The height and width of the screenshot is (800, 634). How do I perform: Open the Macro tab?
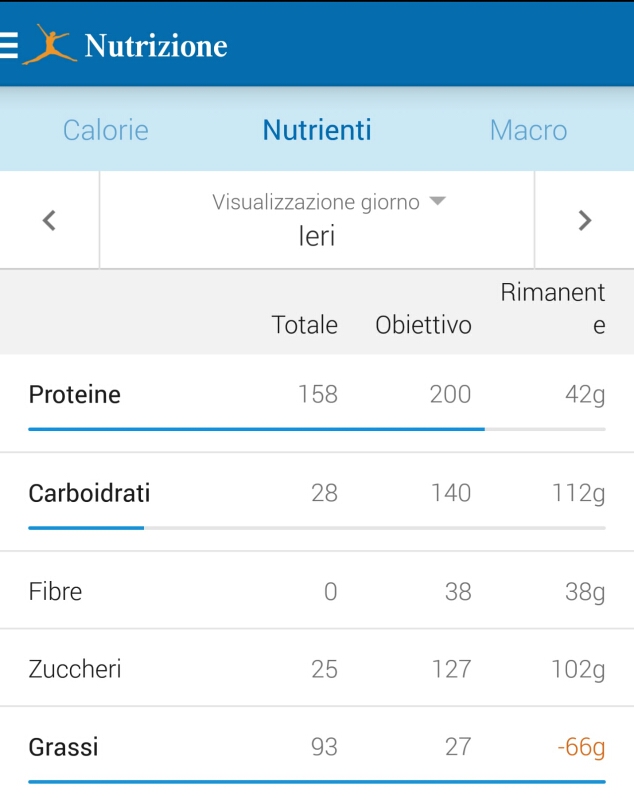528,130
